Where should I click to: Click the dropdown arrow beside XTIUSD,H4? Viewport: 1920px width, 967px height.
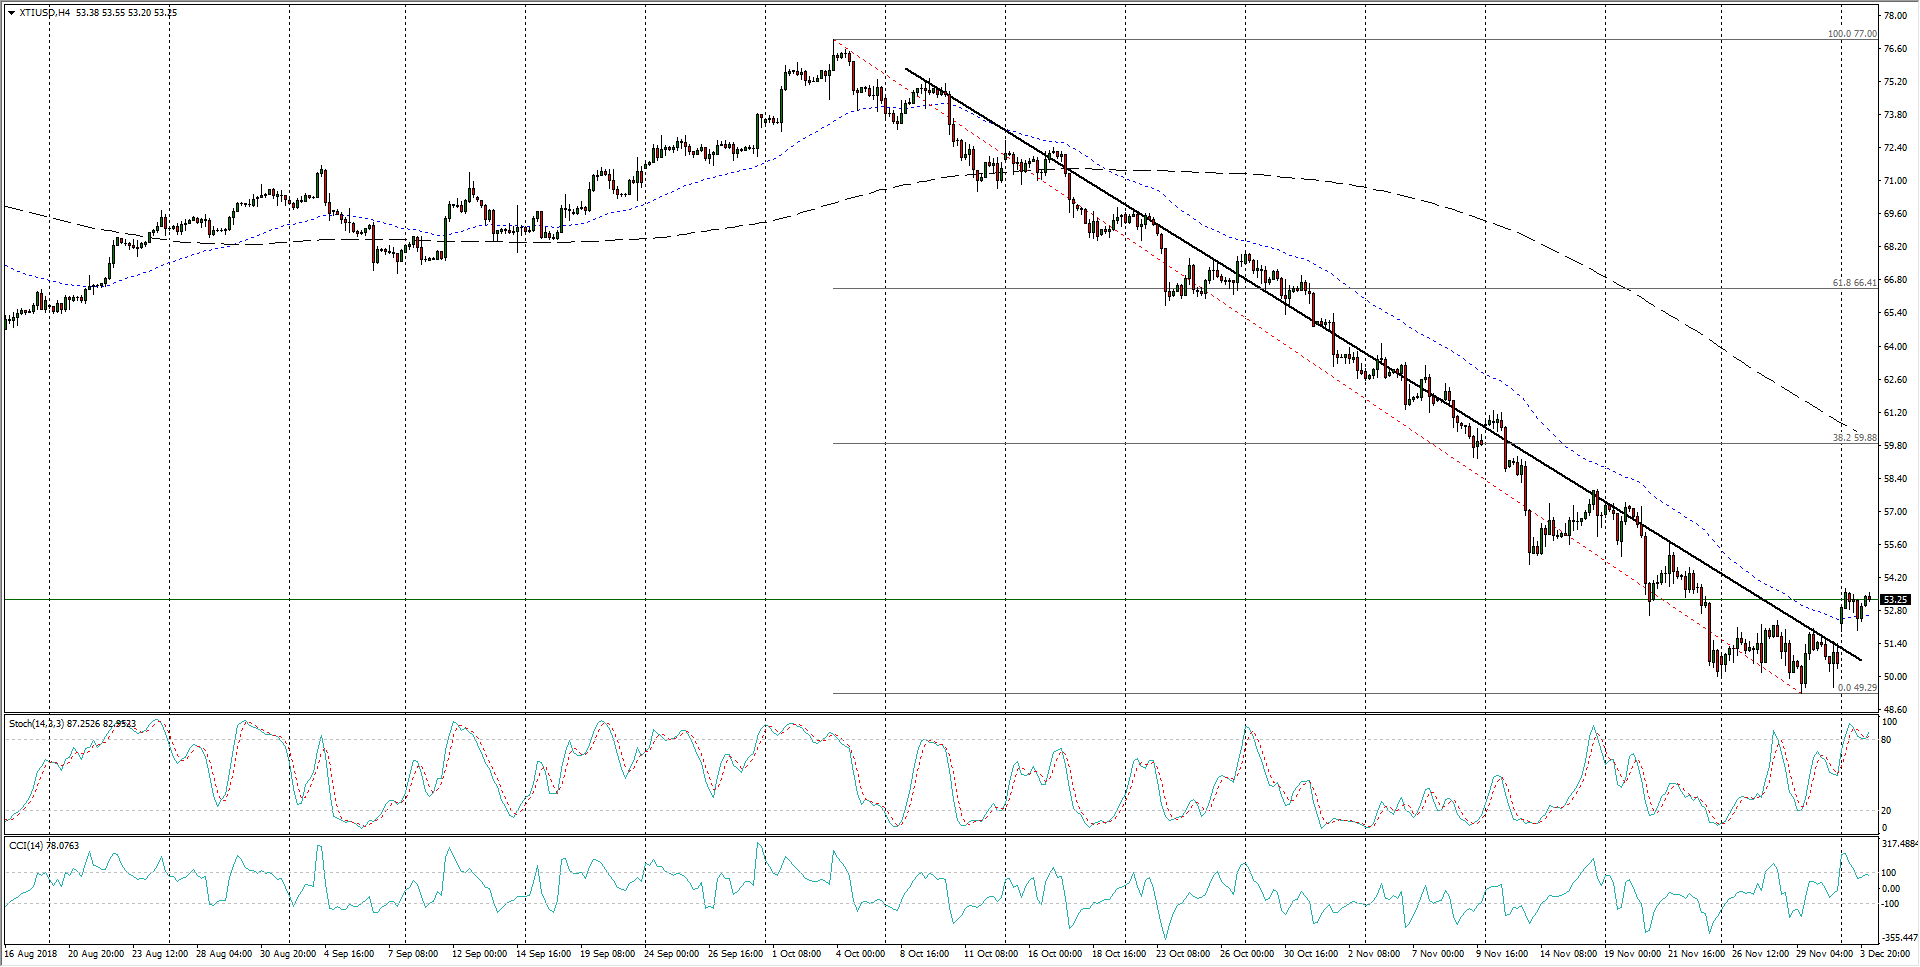pyautogui.click(x=11, y=13)
